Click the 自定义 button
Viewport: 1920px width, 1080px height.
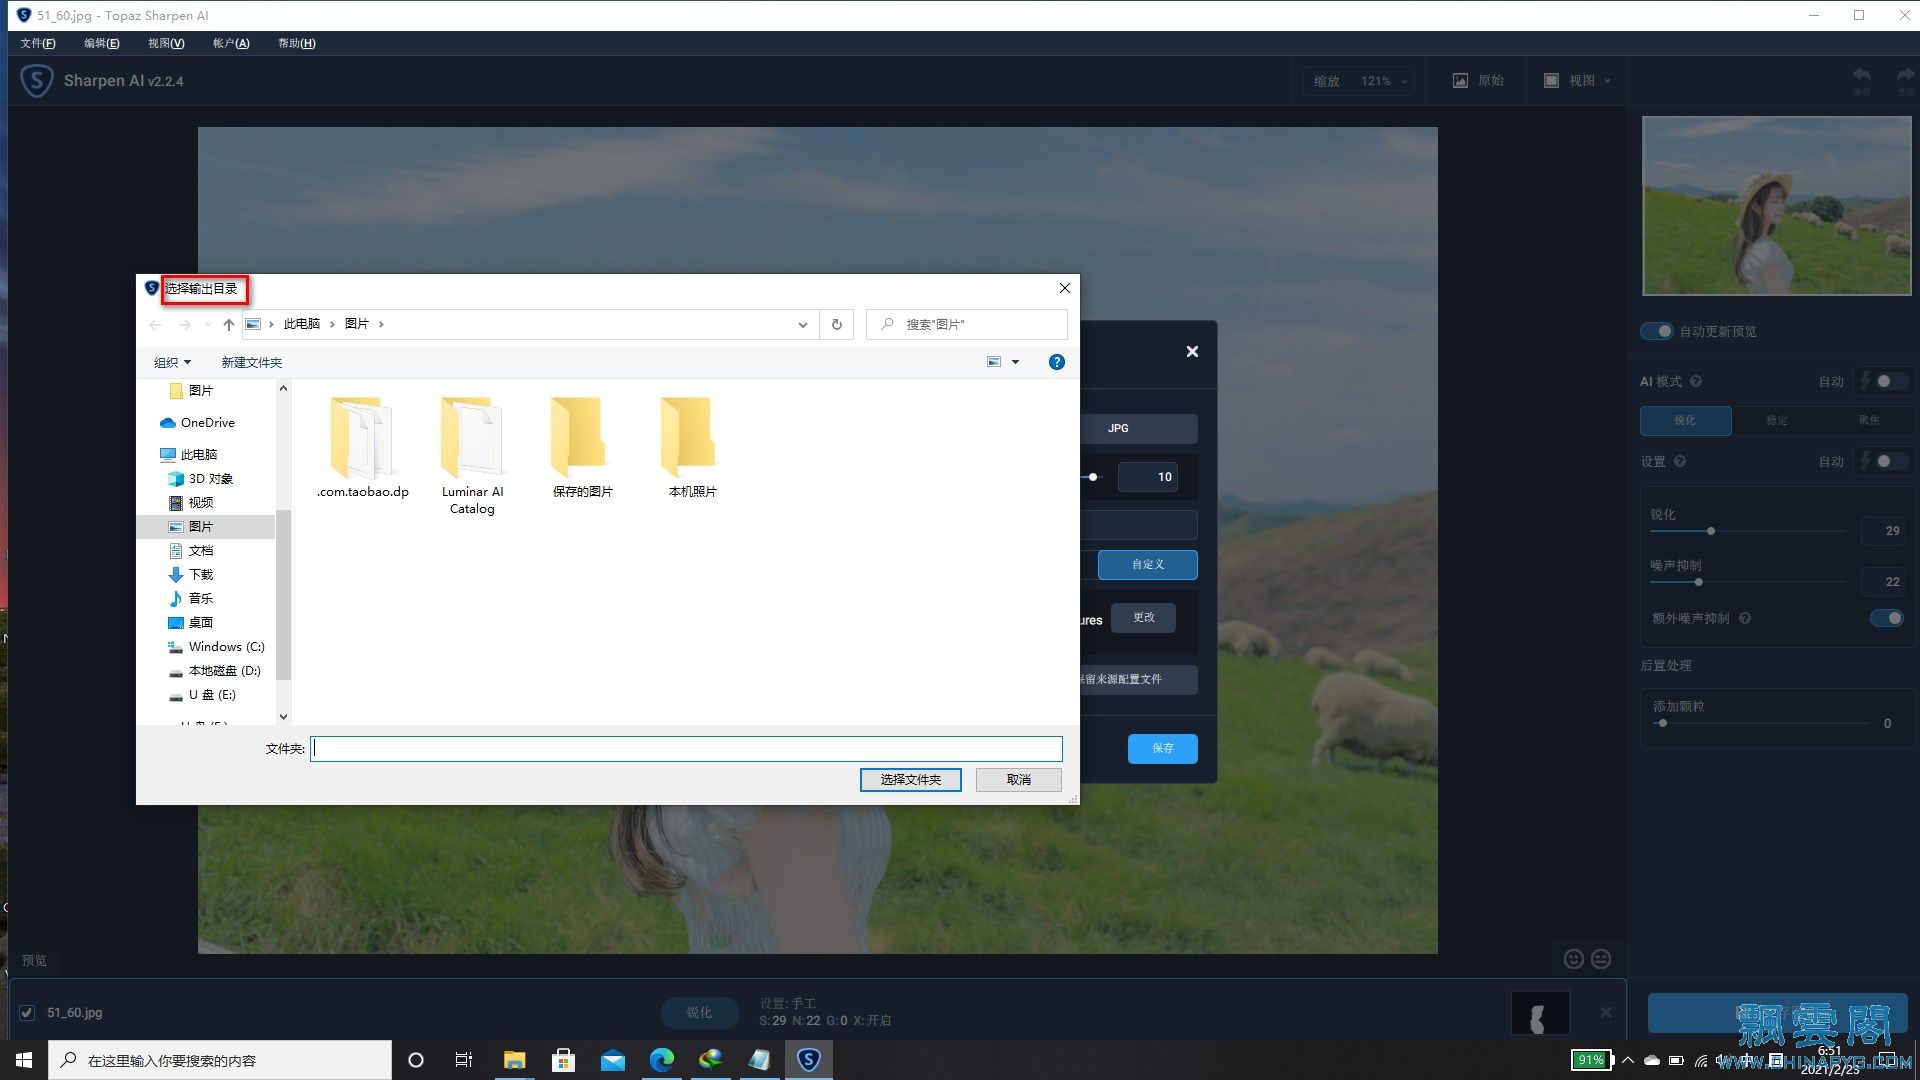pyautogui.click(x=1147, y=564)
